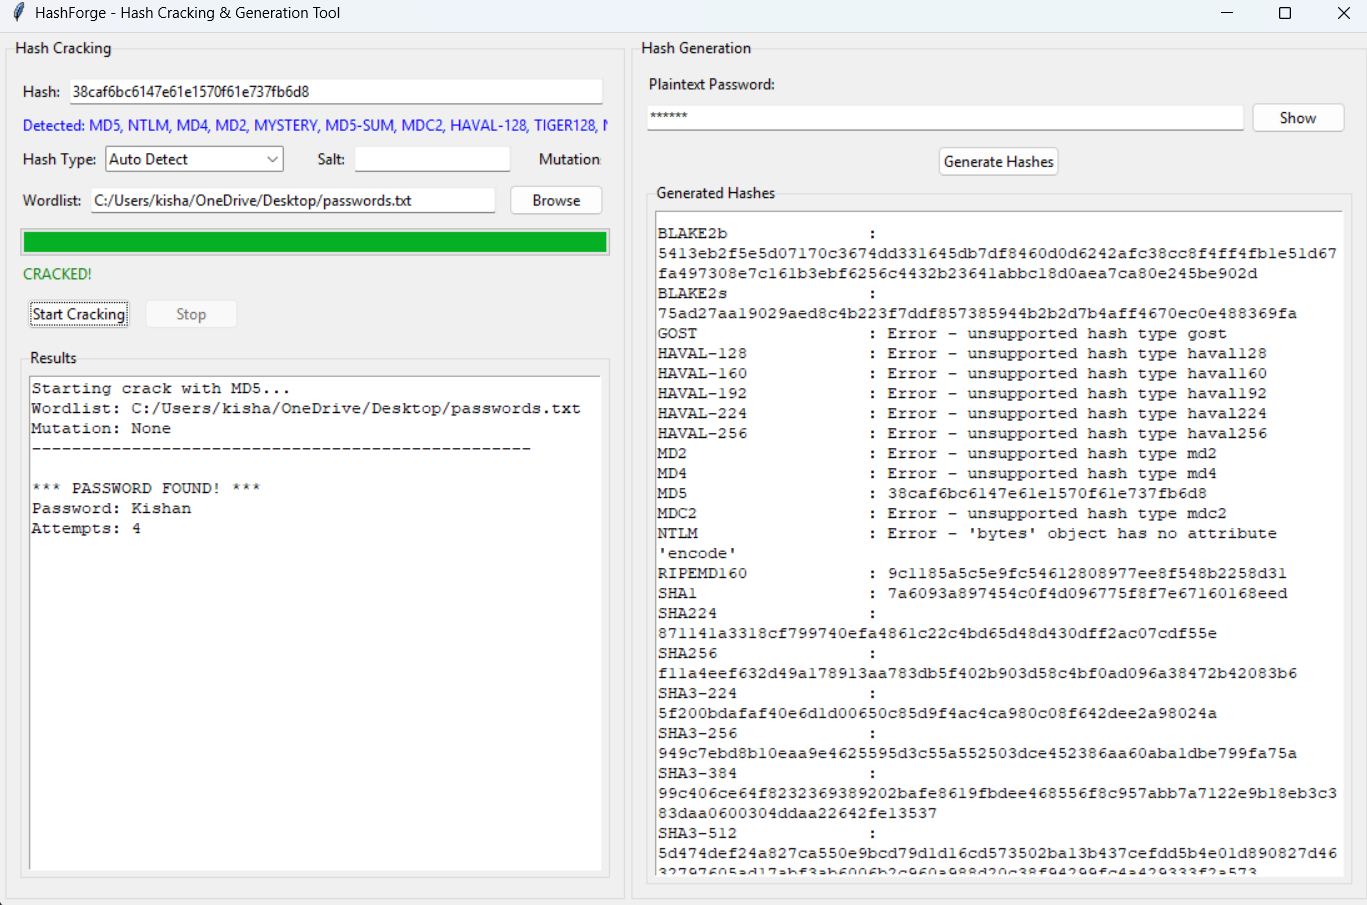This screenshot has width=1367, height=905.
Task: Click the RIPEMD160 hash row
Action: [972, 573]
